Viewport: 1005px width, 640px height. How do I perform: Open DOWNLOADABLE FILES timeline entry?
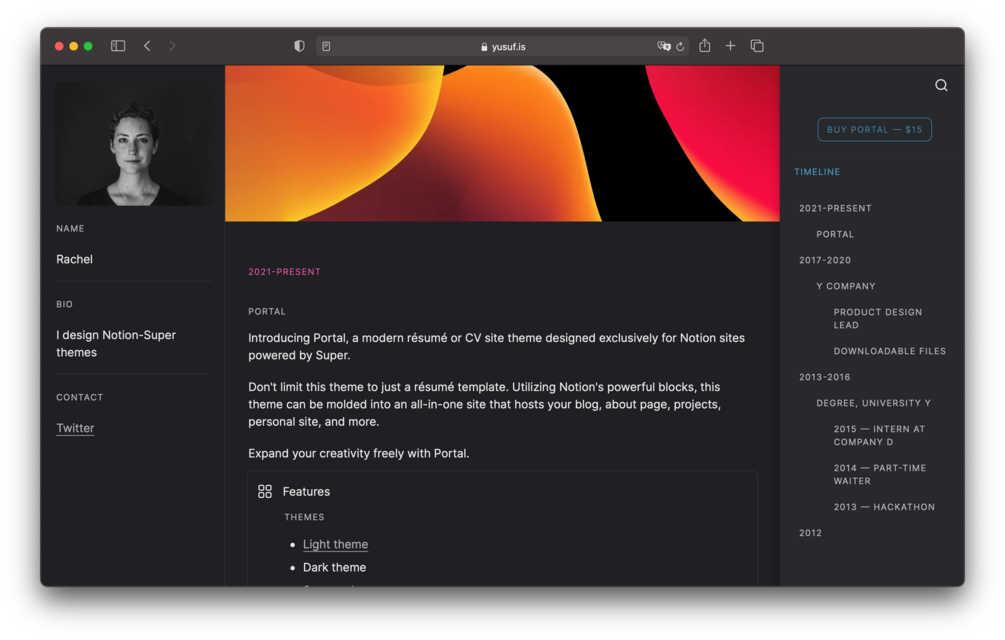tap(890, 351)
